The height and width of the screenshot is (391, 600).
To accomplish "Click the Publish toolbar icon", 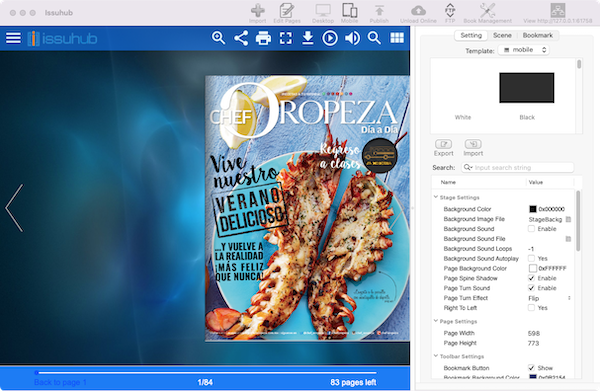I will (379, 11).
